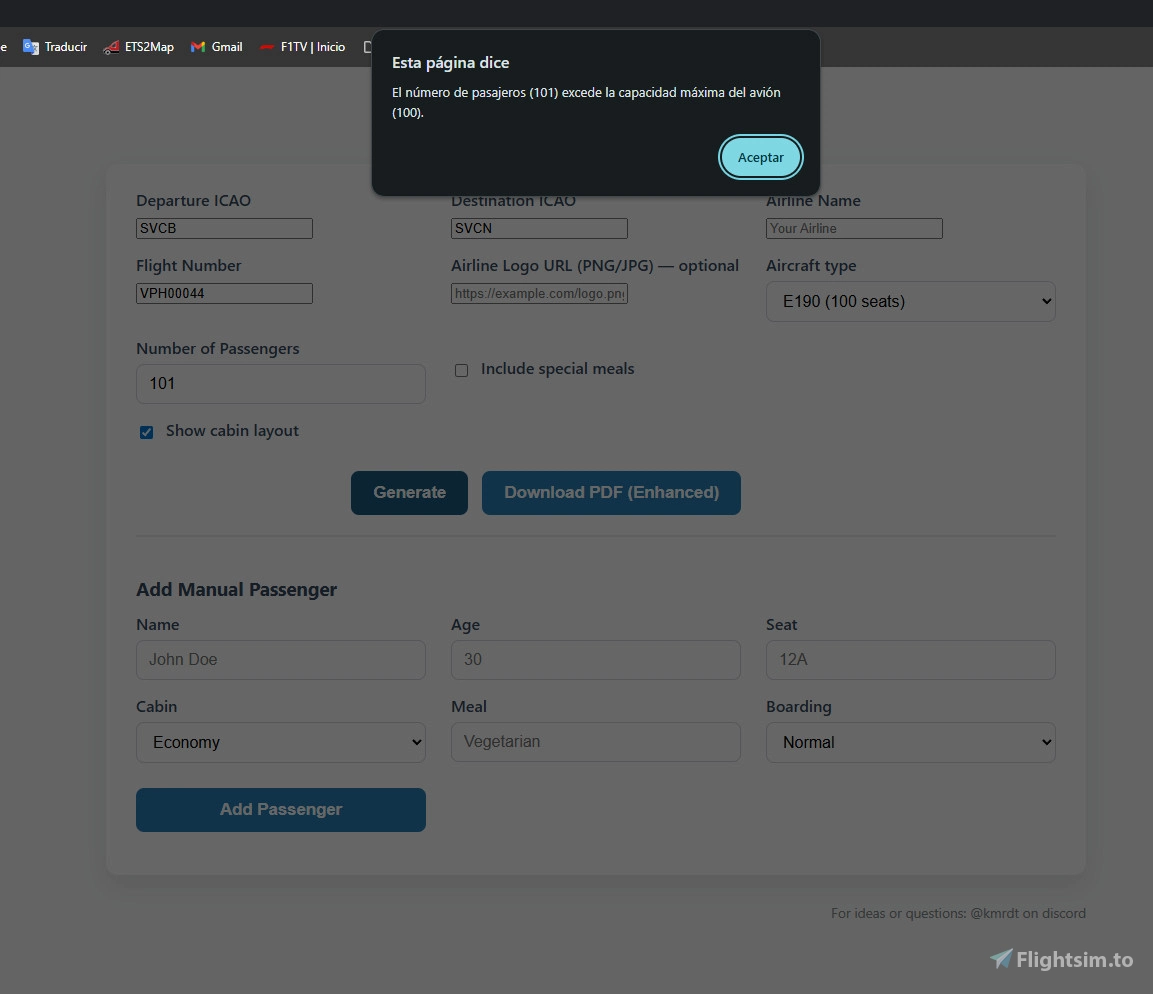Focus the Seat field with 12A placeholder
Viewport: 1153px width, 994px height.
(909, 660)
